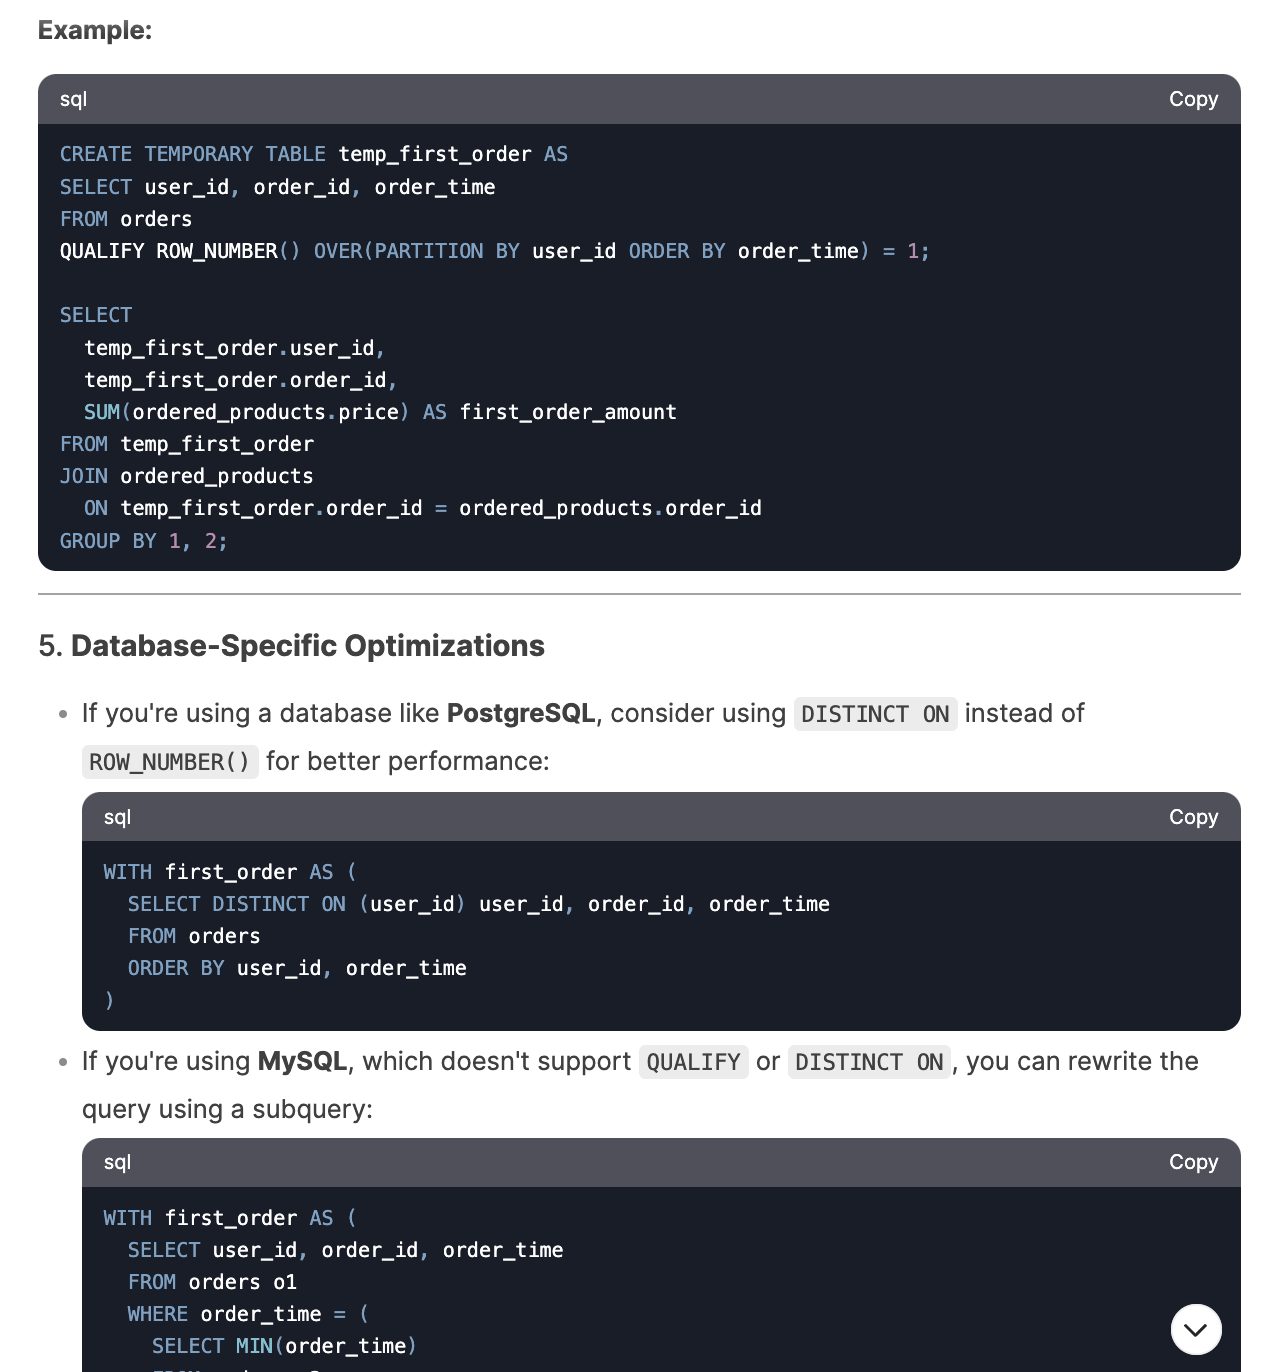Click the Example: label at the top
Screen dimensions: 1280x1372
pos(95,30)
